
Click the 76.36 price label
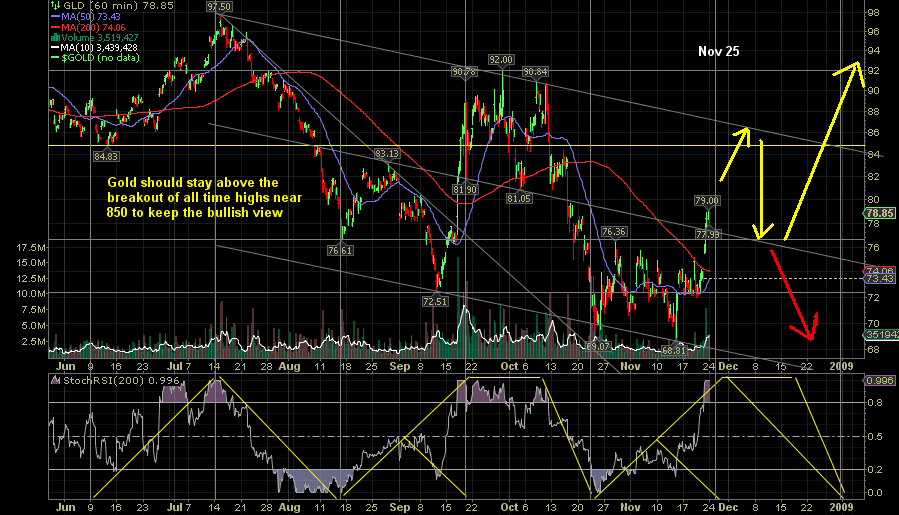point(614,232)
